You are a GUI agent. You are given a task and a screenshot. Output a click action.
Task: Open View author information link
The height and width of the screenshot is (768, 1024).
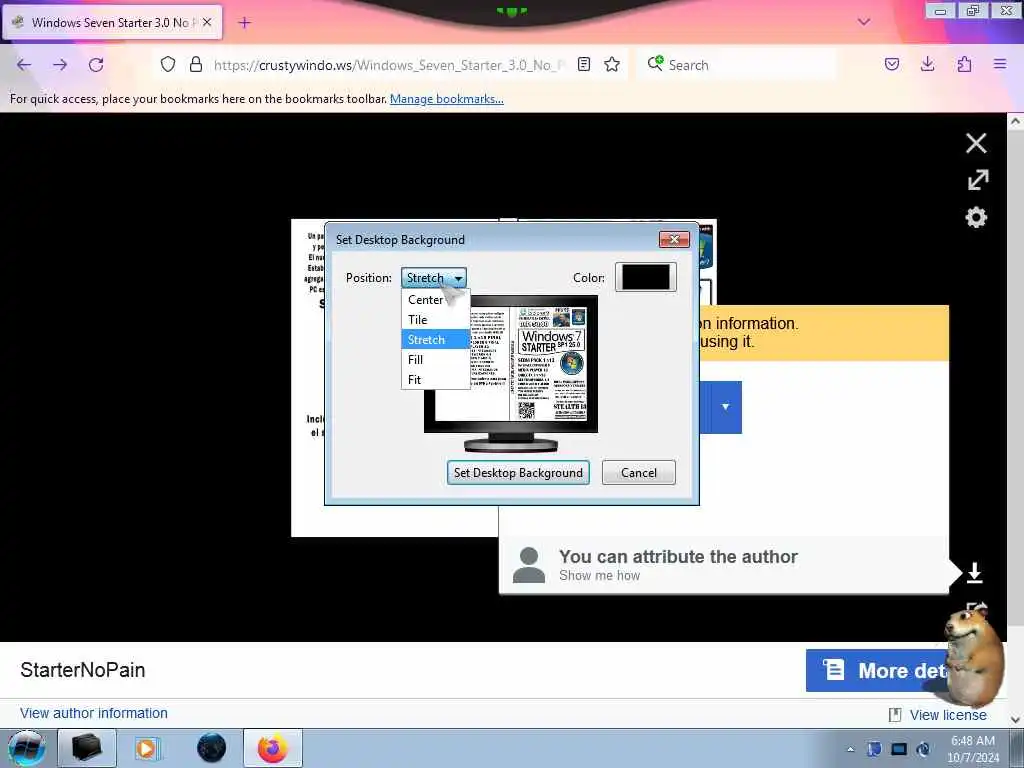tap(93, 713)
